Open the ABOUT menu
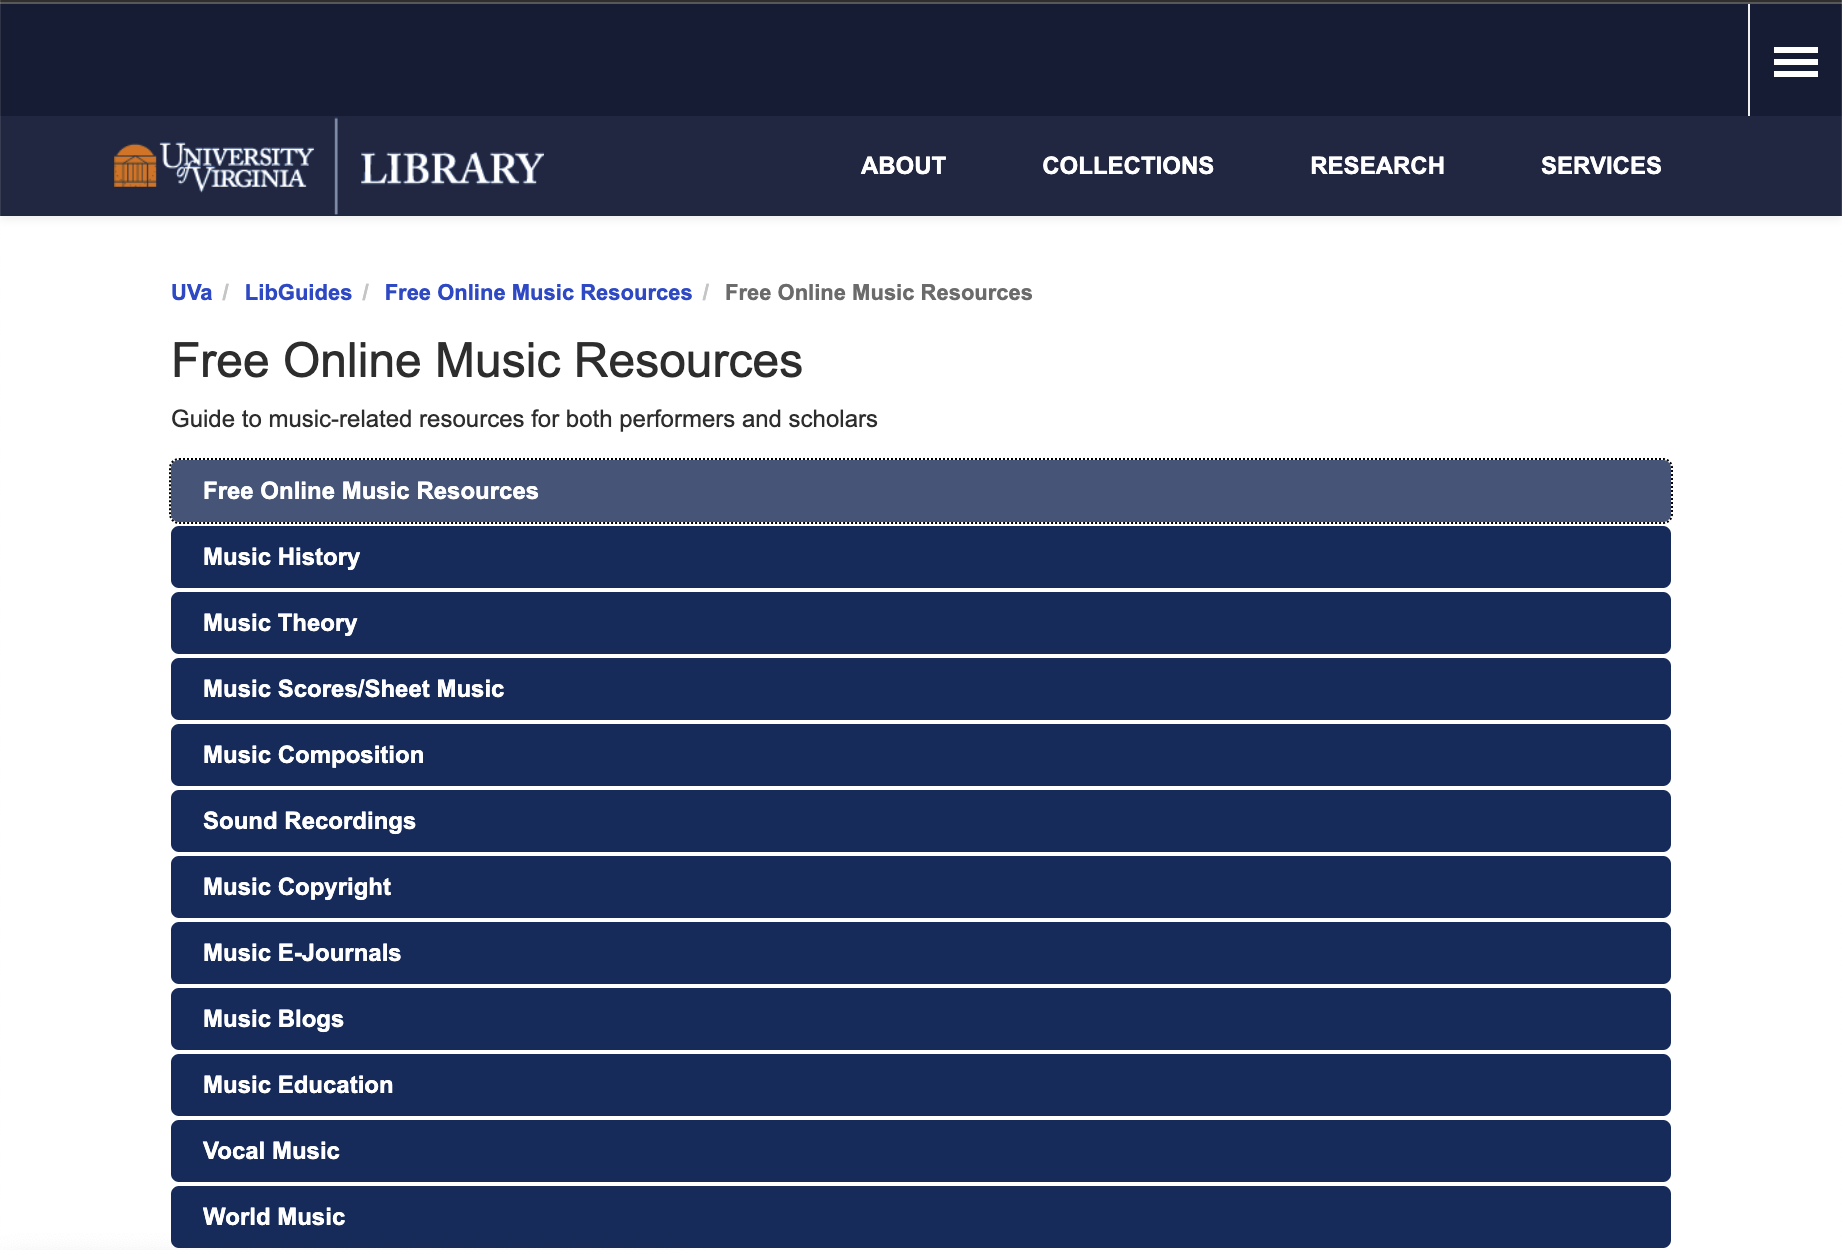Screen dimensions: 1842x1250 903,166
